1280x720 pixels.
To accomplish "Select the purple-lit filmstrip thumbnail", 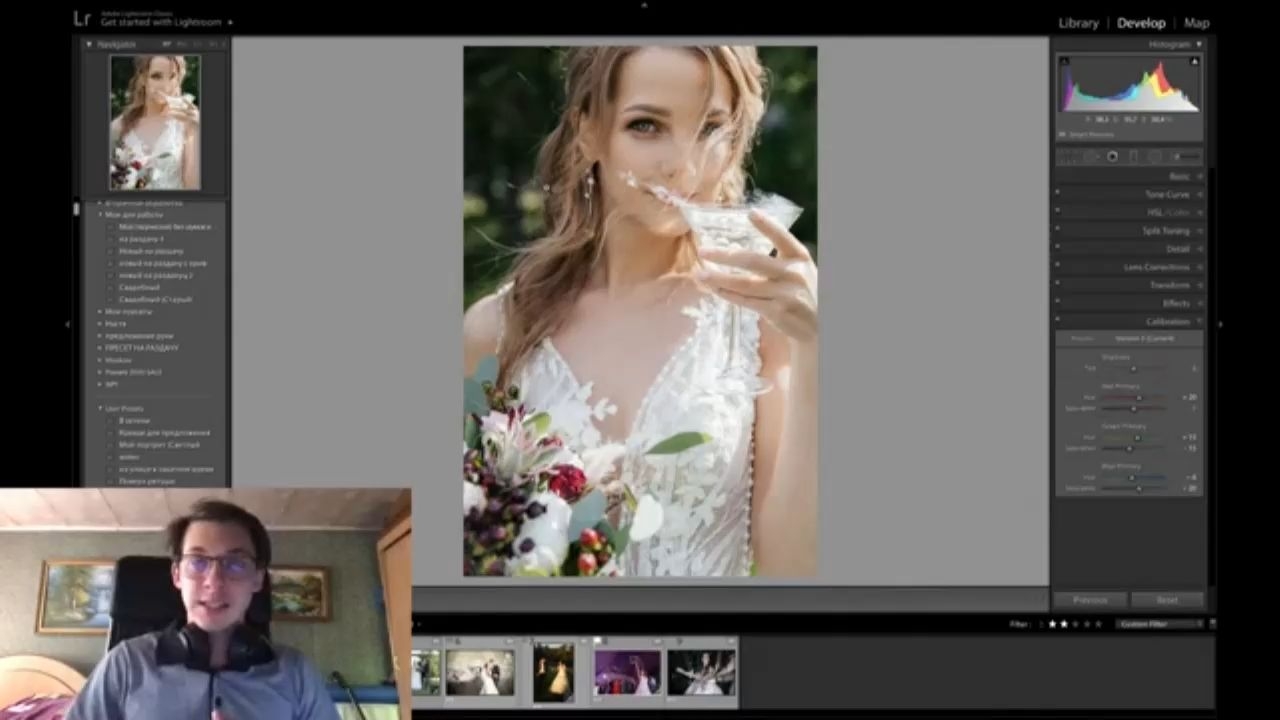I will pos(627,672).
